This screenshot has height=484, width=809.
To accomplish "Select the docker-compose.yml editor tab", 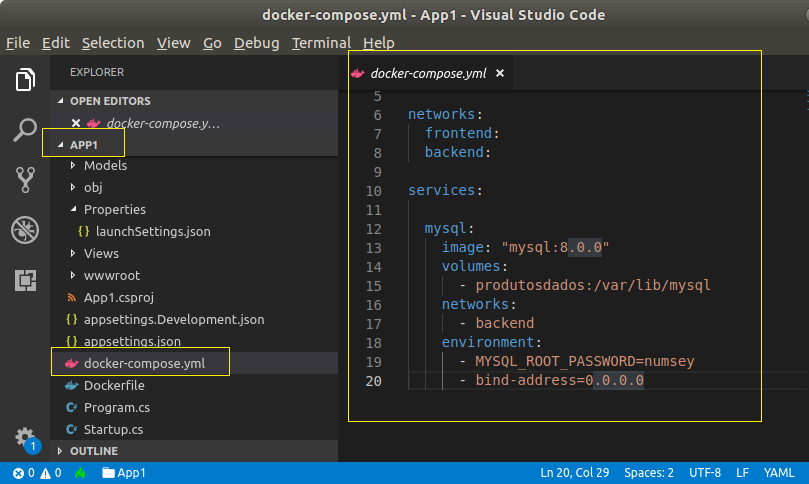I will [x=428, y=73].
